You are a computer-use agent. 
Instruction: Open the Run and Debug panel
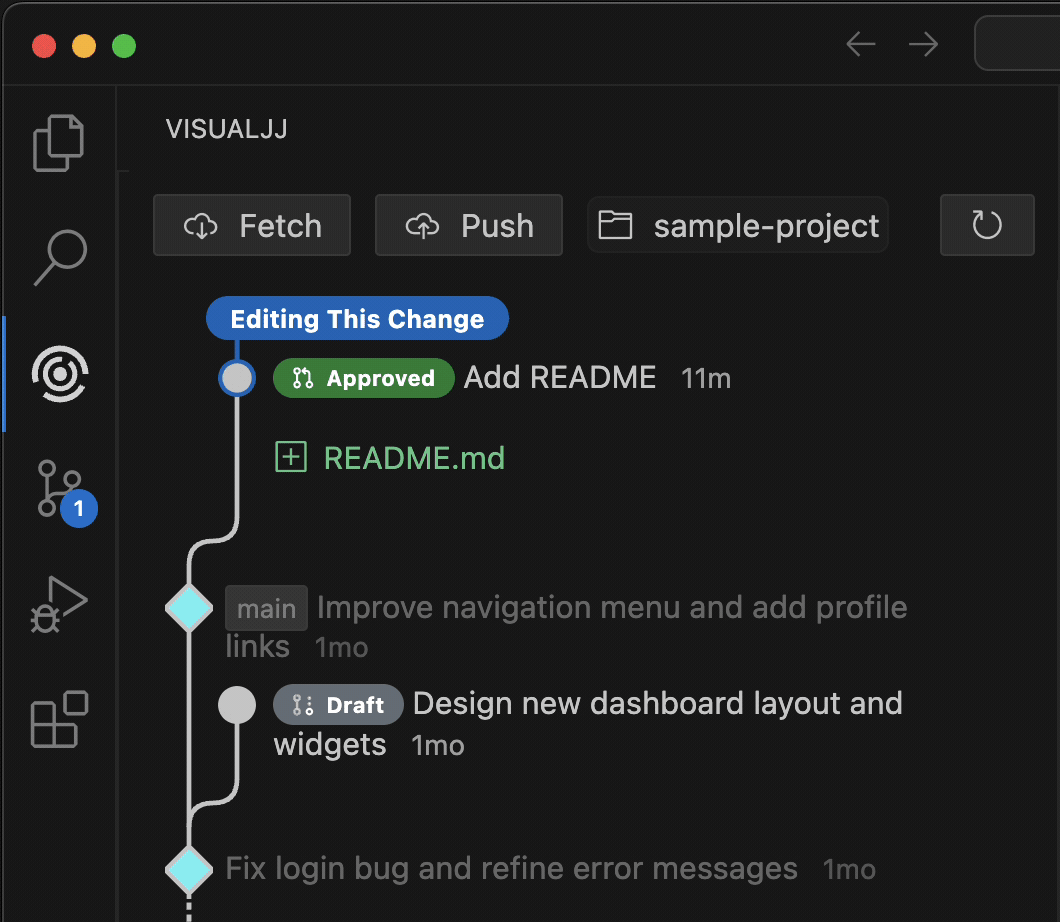click(59, 605)
